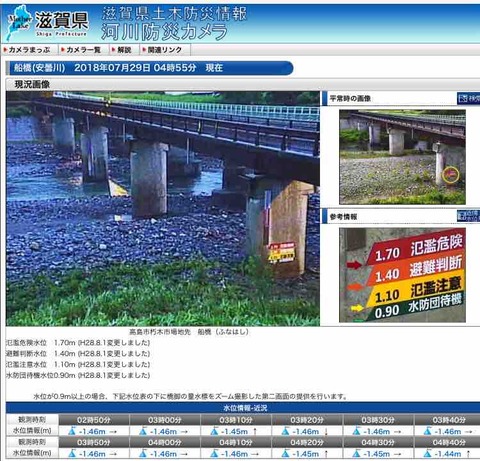Open the カメラ一覧 menu item

81,50
